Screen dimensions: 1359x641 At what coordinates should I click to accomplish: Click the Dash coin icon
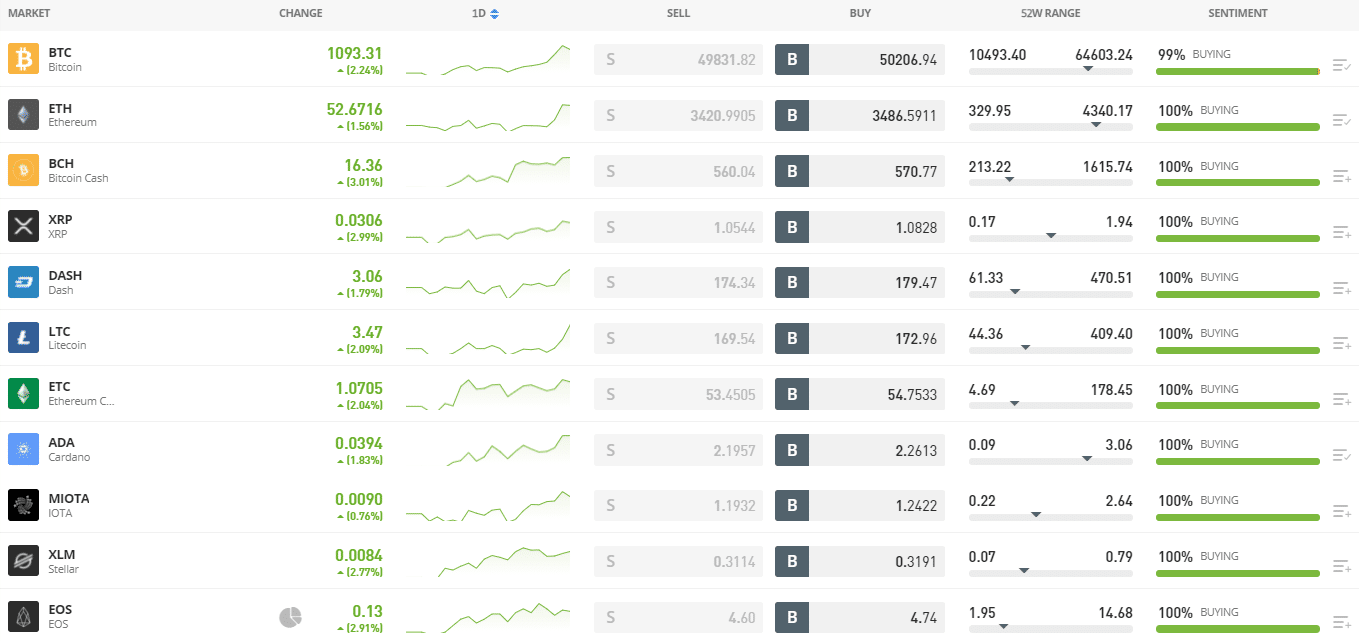(22, 282)
